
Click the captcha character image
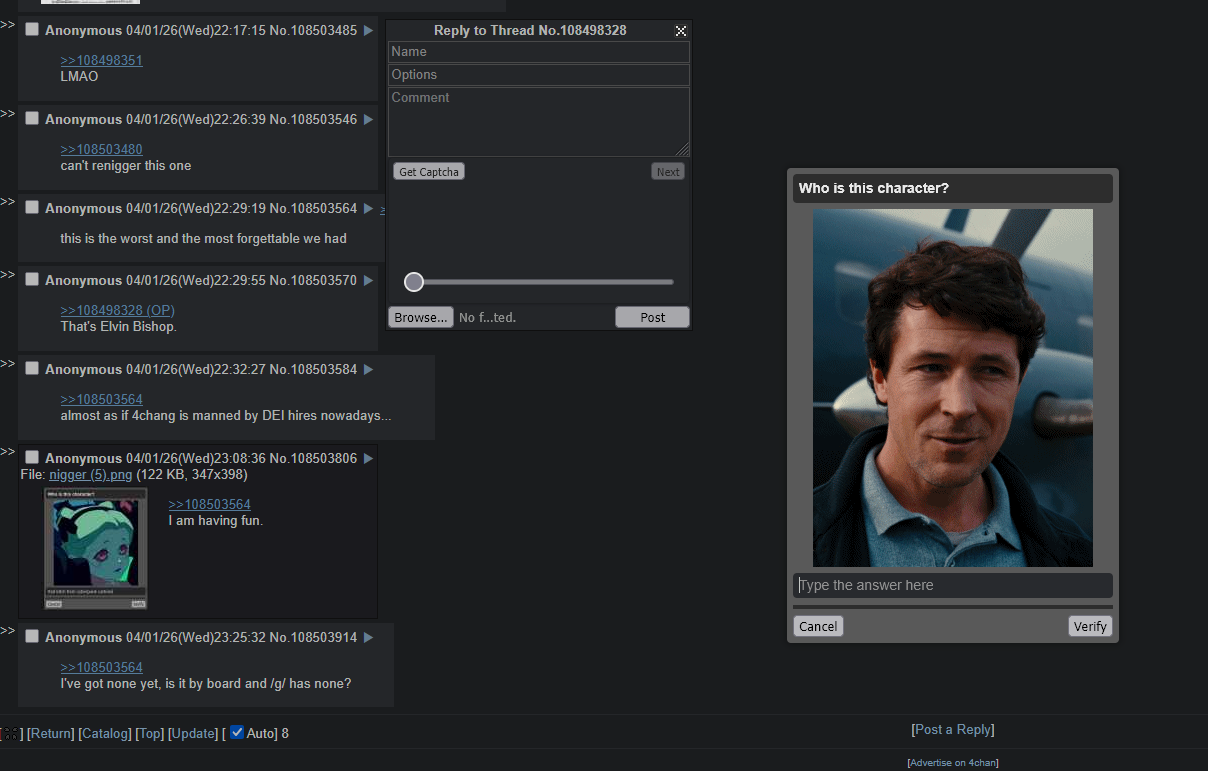click(953, 388)
